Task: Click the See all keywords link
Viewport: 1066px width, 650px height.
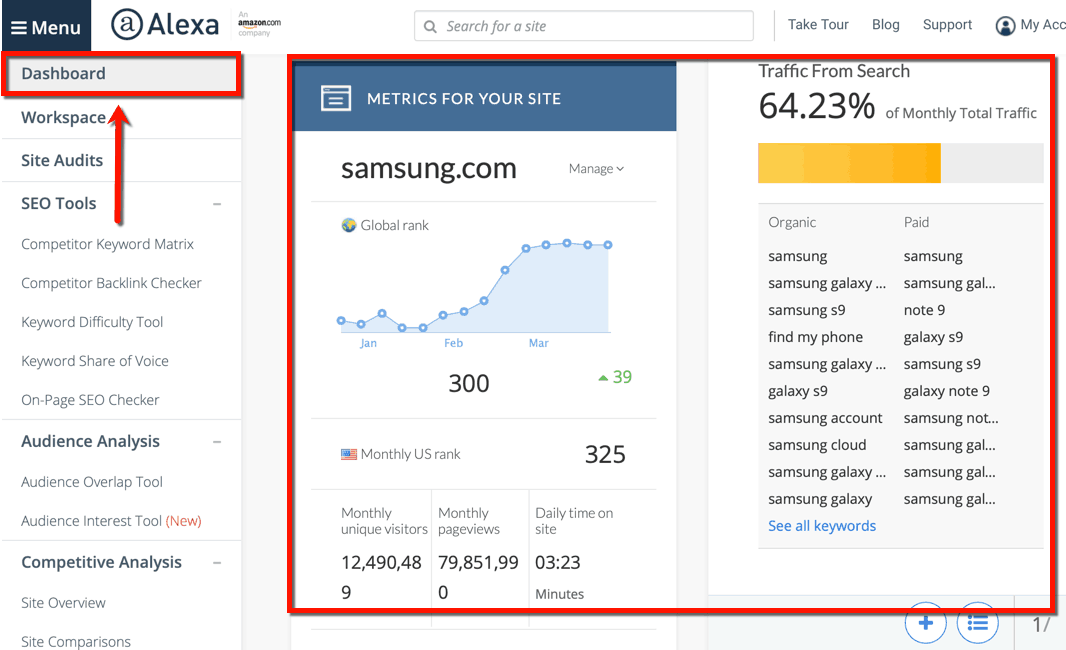Action: [821, 526]
